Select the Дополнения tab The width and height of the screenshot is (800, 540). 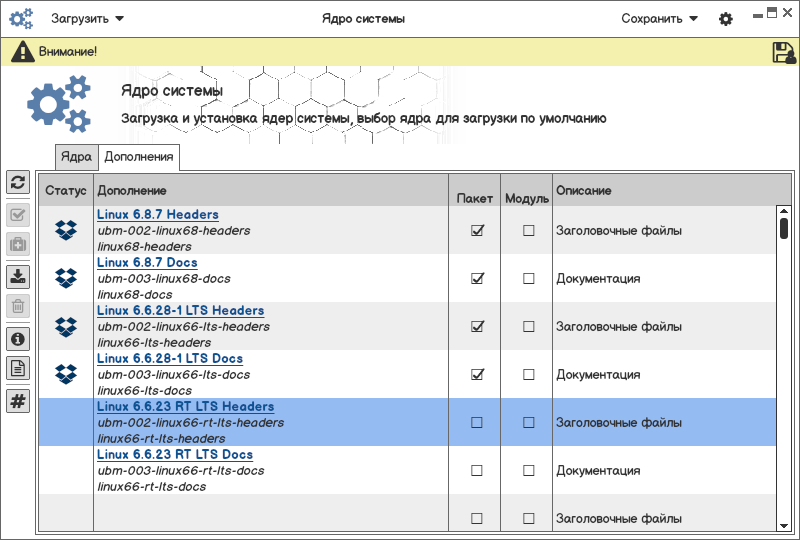(x=139, y=157)
